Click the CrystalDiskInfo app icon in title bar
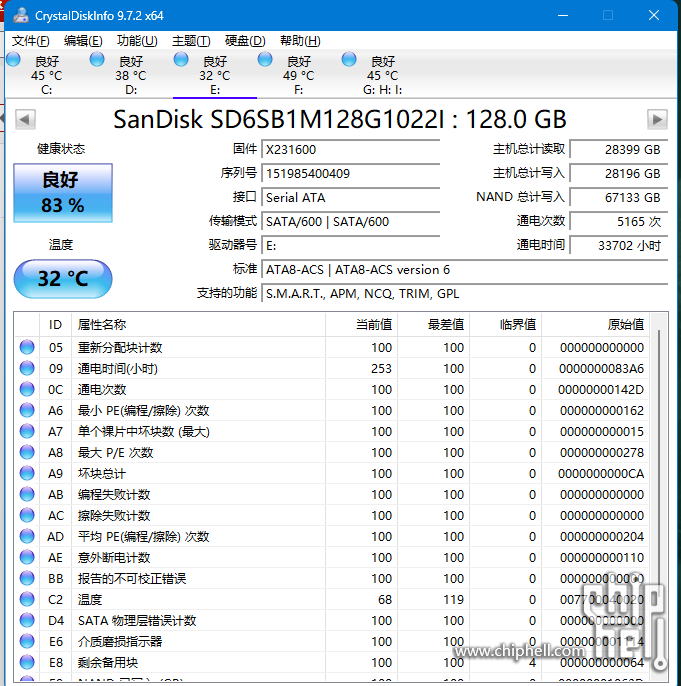Image resolution: width=681 pixels, height=686 pixels. point(20,16)
